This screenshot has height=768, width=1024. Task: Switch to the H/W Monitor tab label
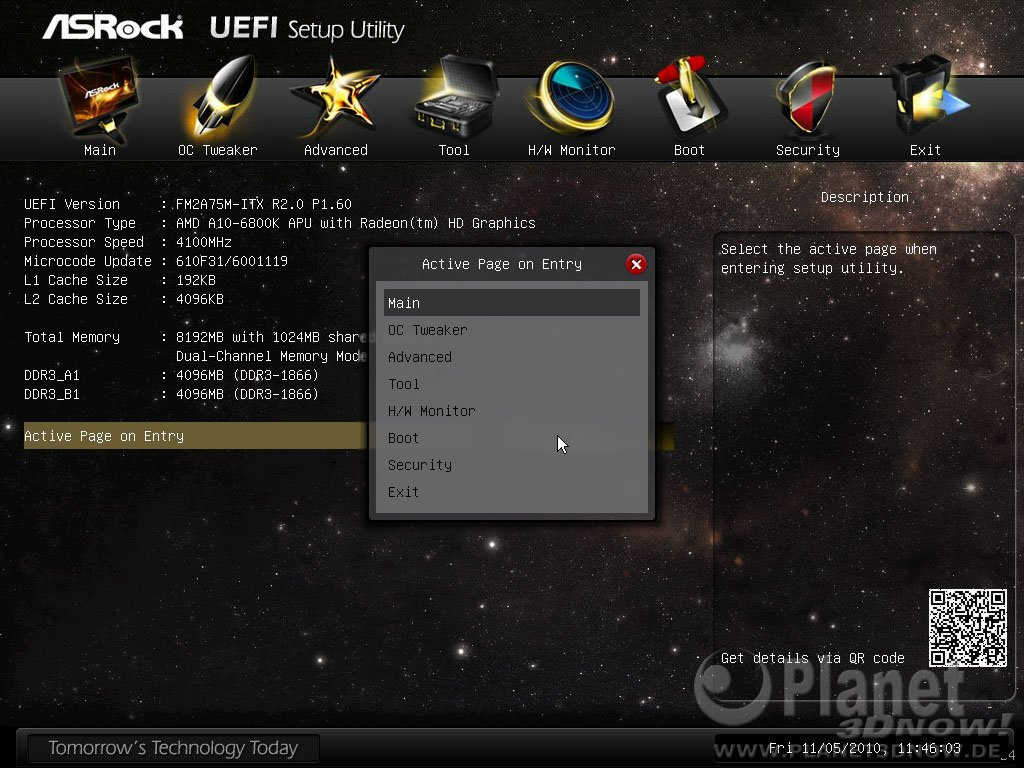[x=571, y=150]
